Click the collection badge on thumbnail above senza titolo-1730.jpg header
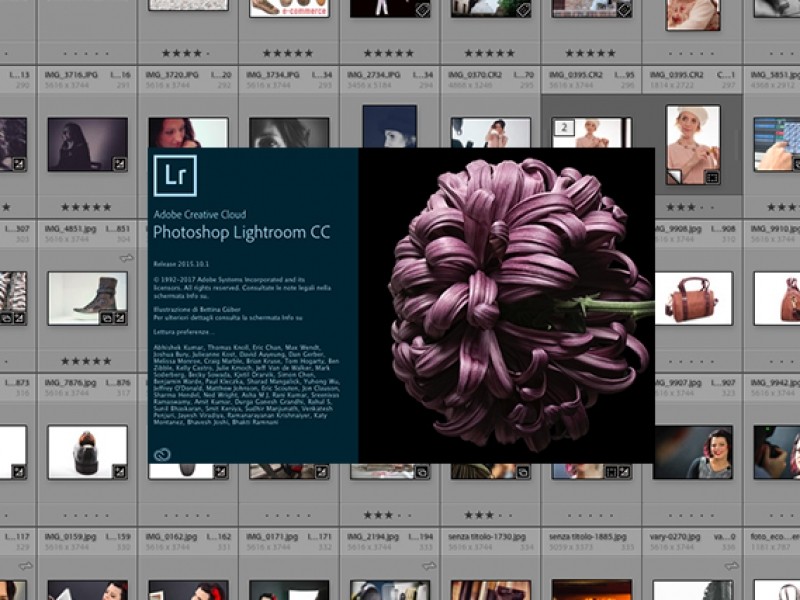The height and width of the screenshot is (600, 800). click(523, 472)
